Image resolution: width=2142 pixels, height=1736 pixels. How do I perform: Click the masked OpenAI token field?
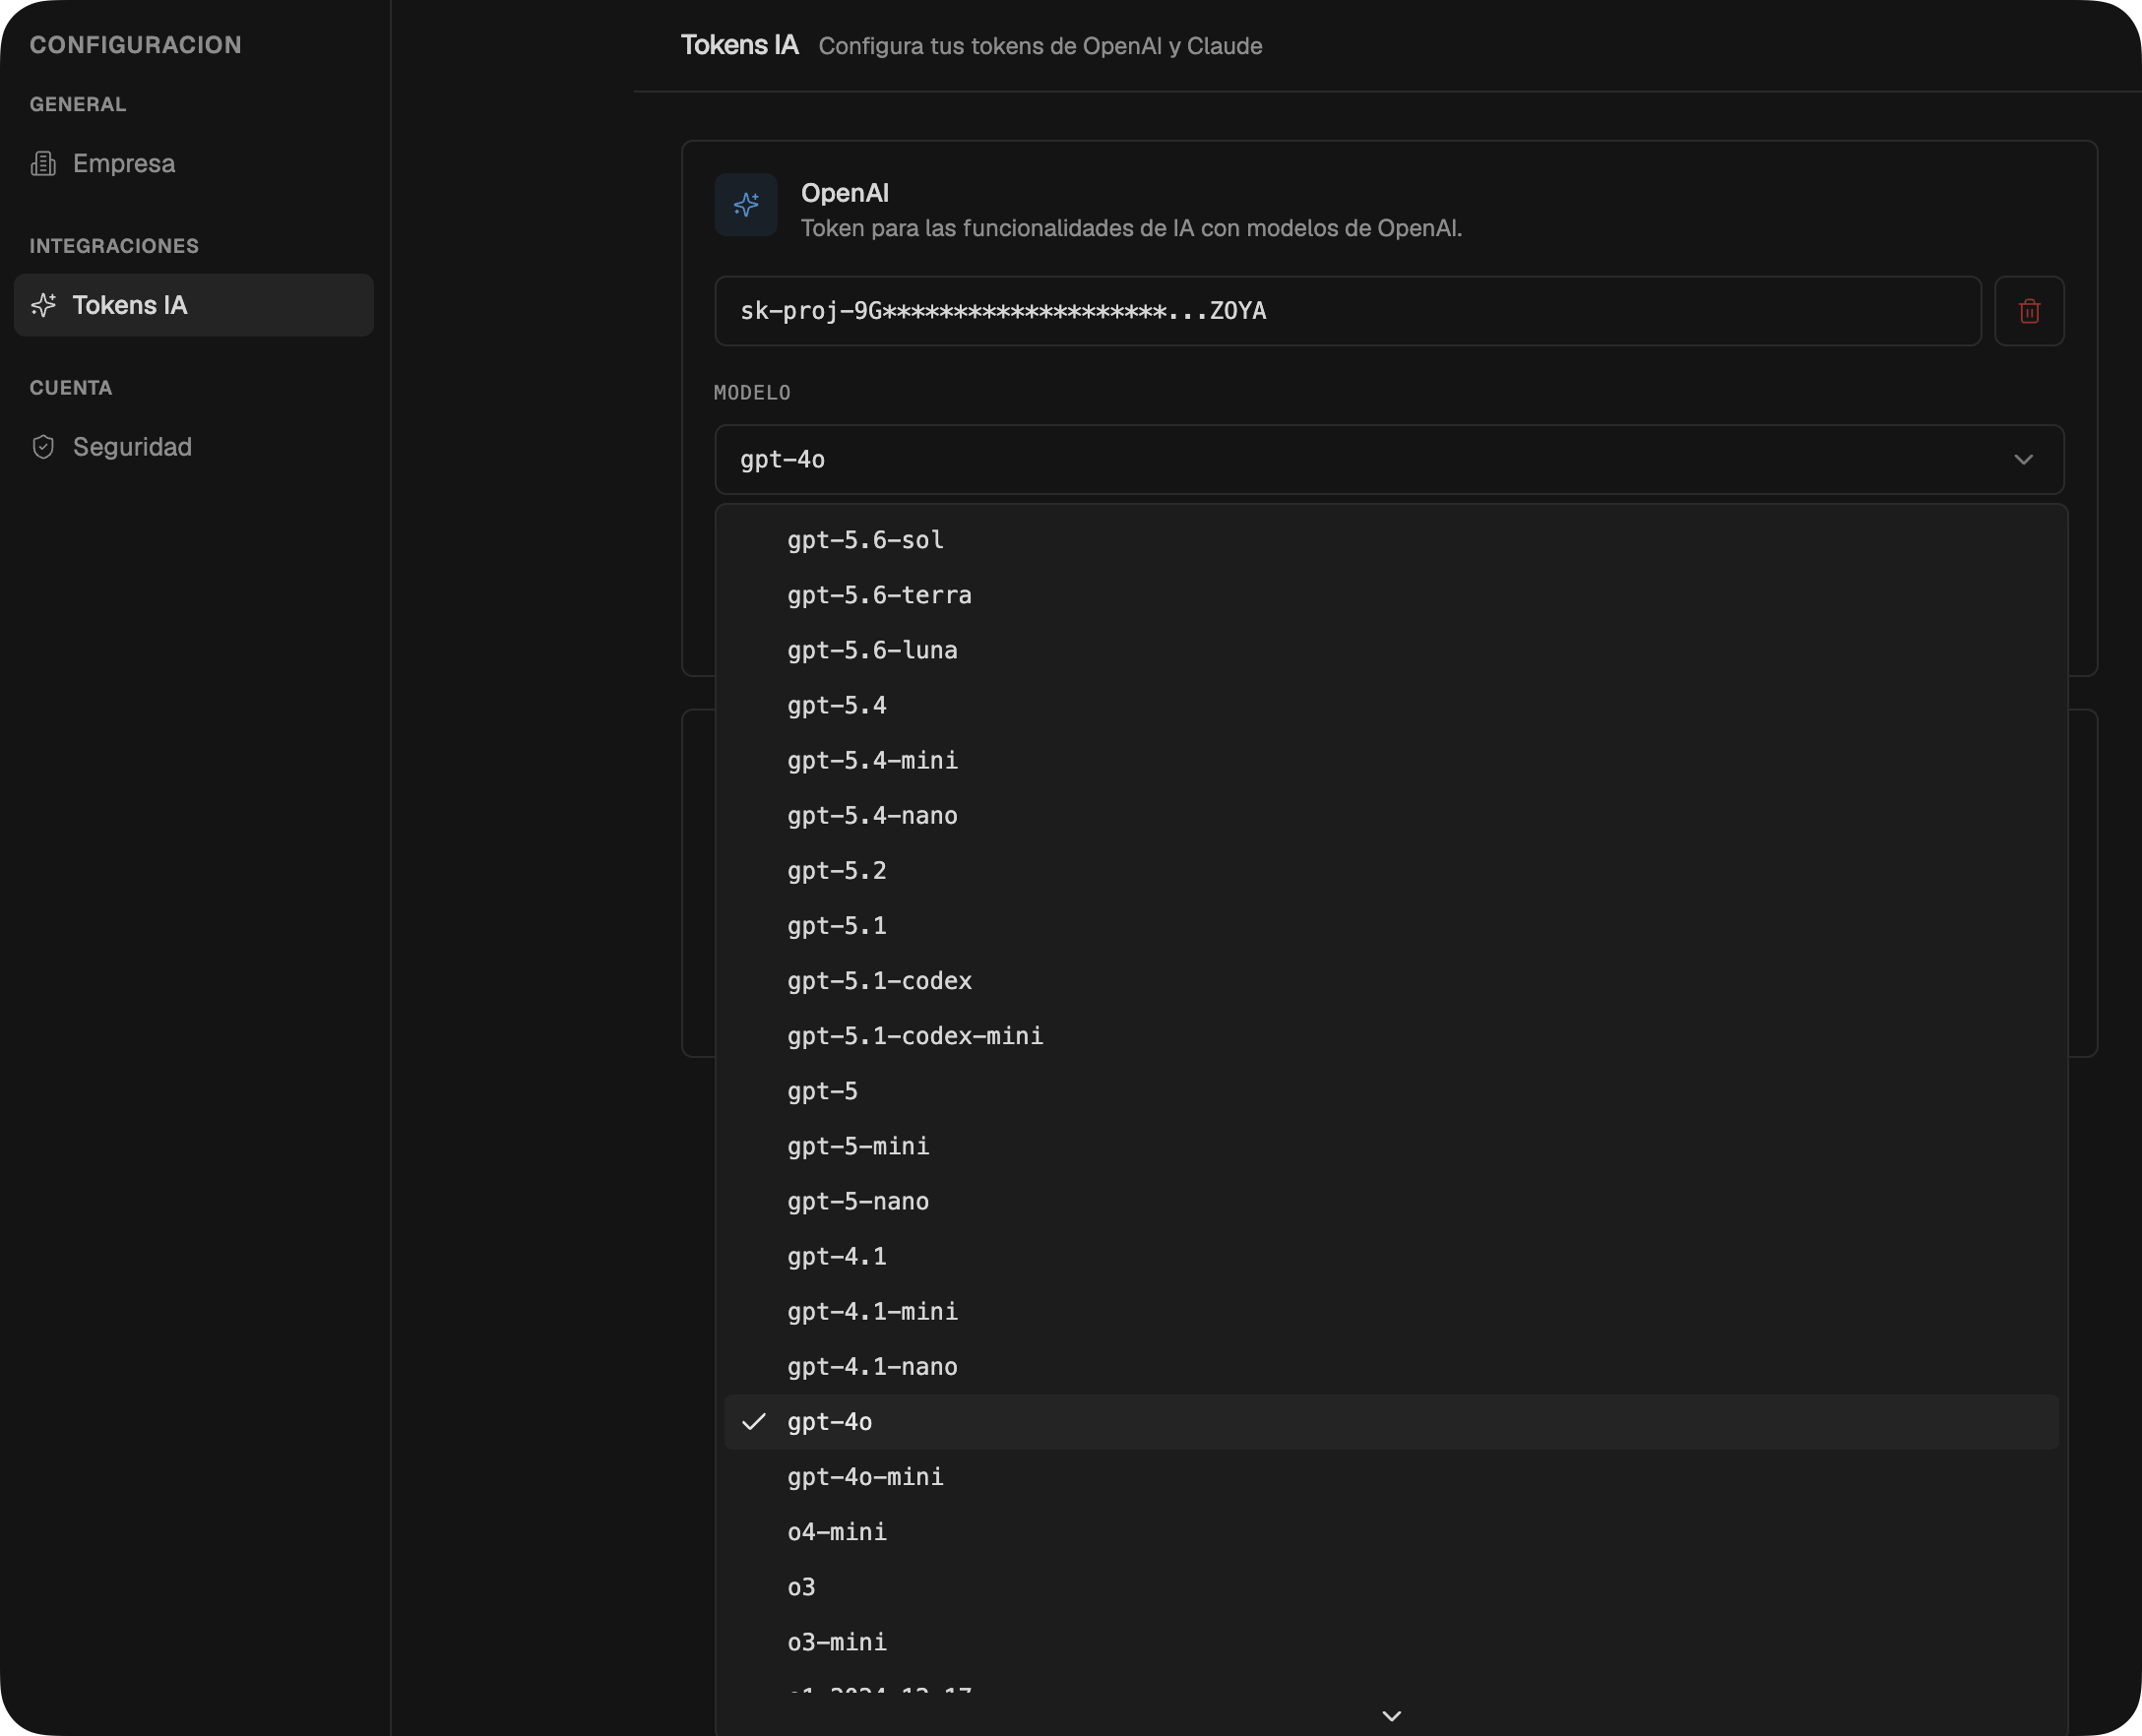[x=1348, y=311]
